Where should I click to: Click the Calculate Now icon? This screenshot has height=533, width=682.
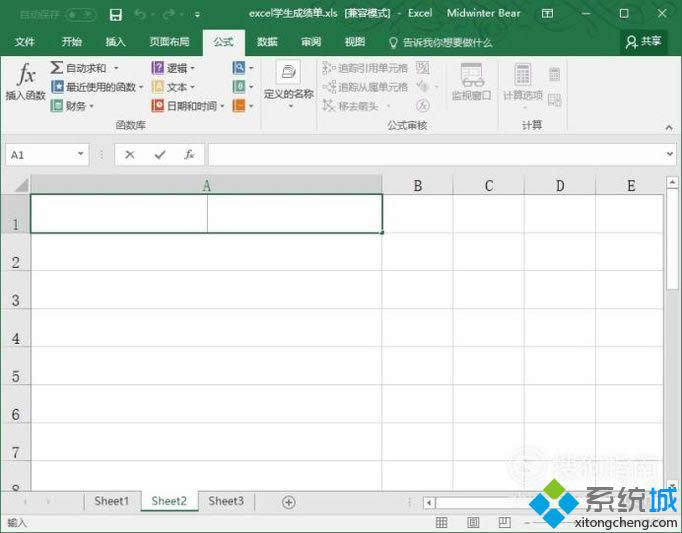click(554, 74)
